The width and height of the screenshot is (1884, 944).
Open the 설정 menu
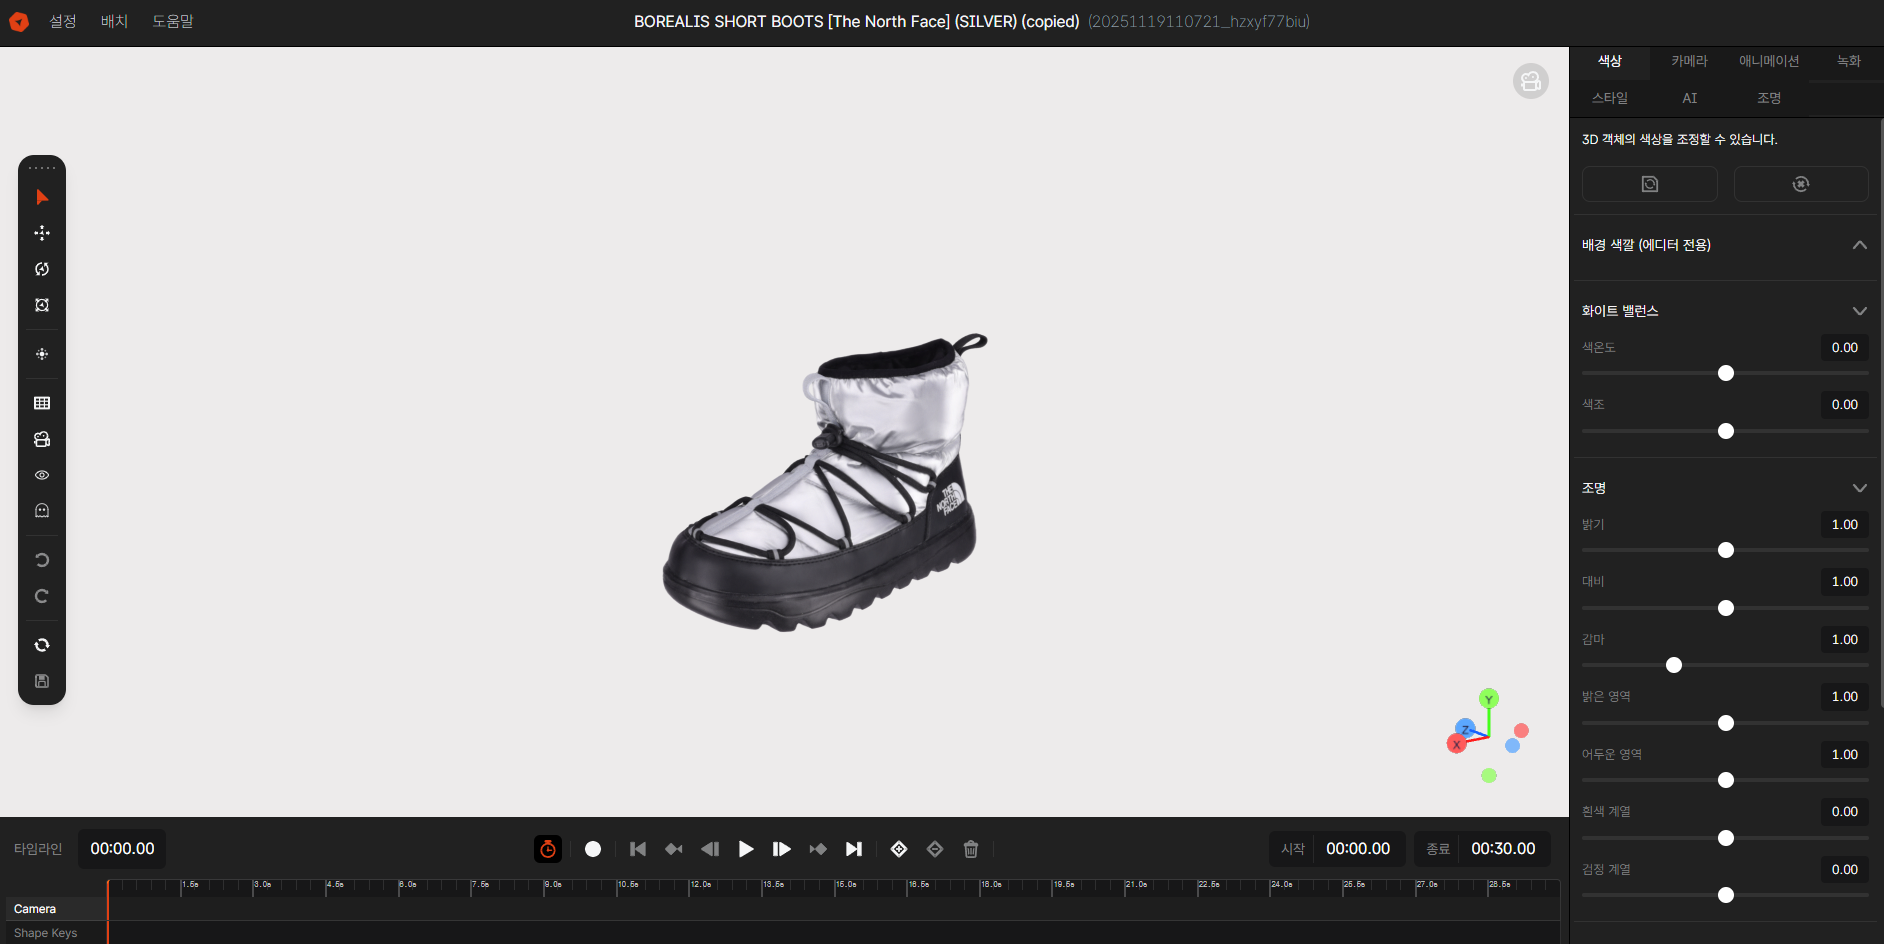63,21
